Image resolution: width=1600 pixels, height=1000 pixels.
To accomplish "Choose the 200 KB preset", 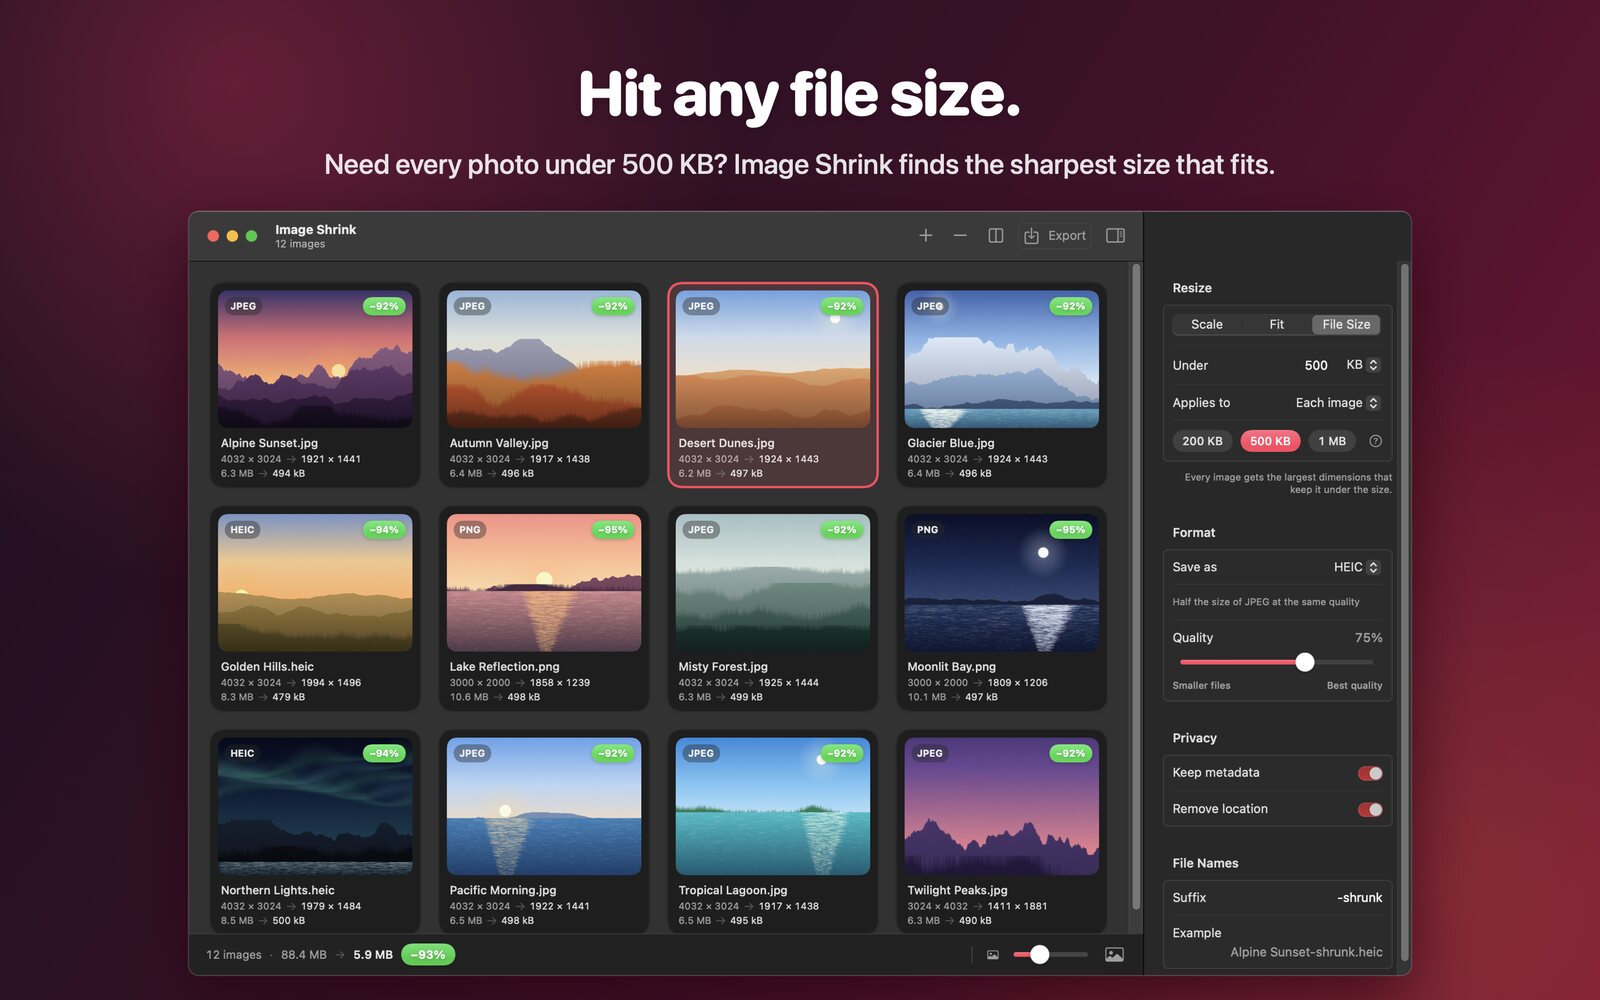I will coord(1202,441).
